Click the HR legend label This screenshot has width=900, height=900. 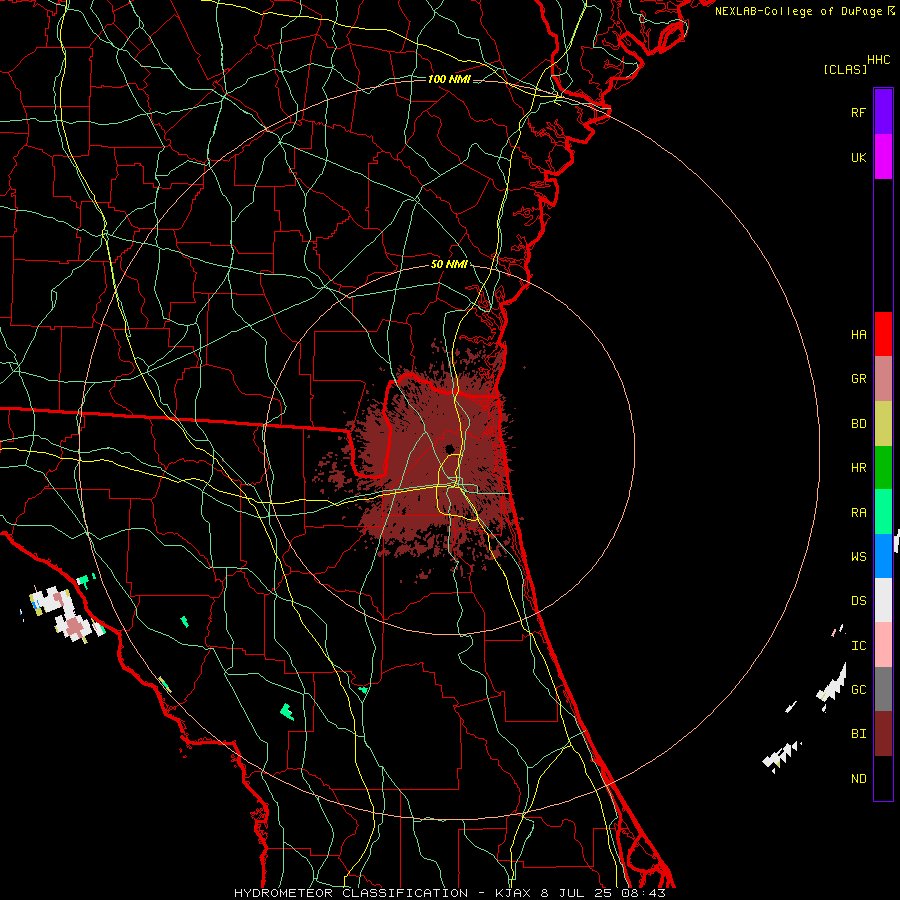click(x=858, y=468)
